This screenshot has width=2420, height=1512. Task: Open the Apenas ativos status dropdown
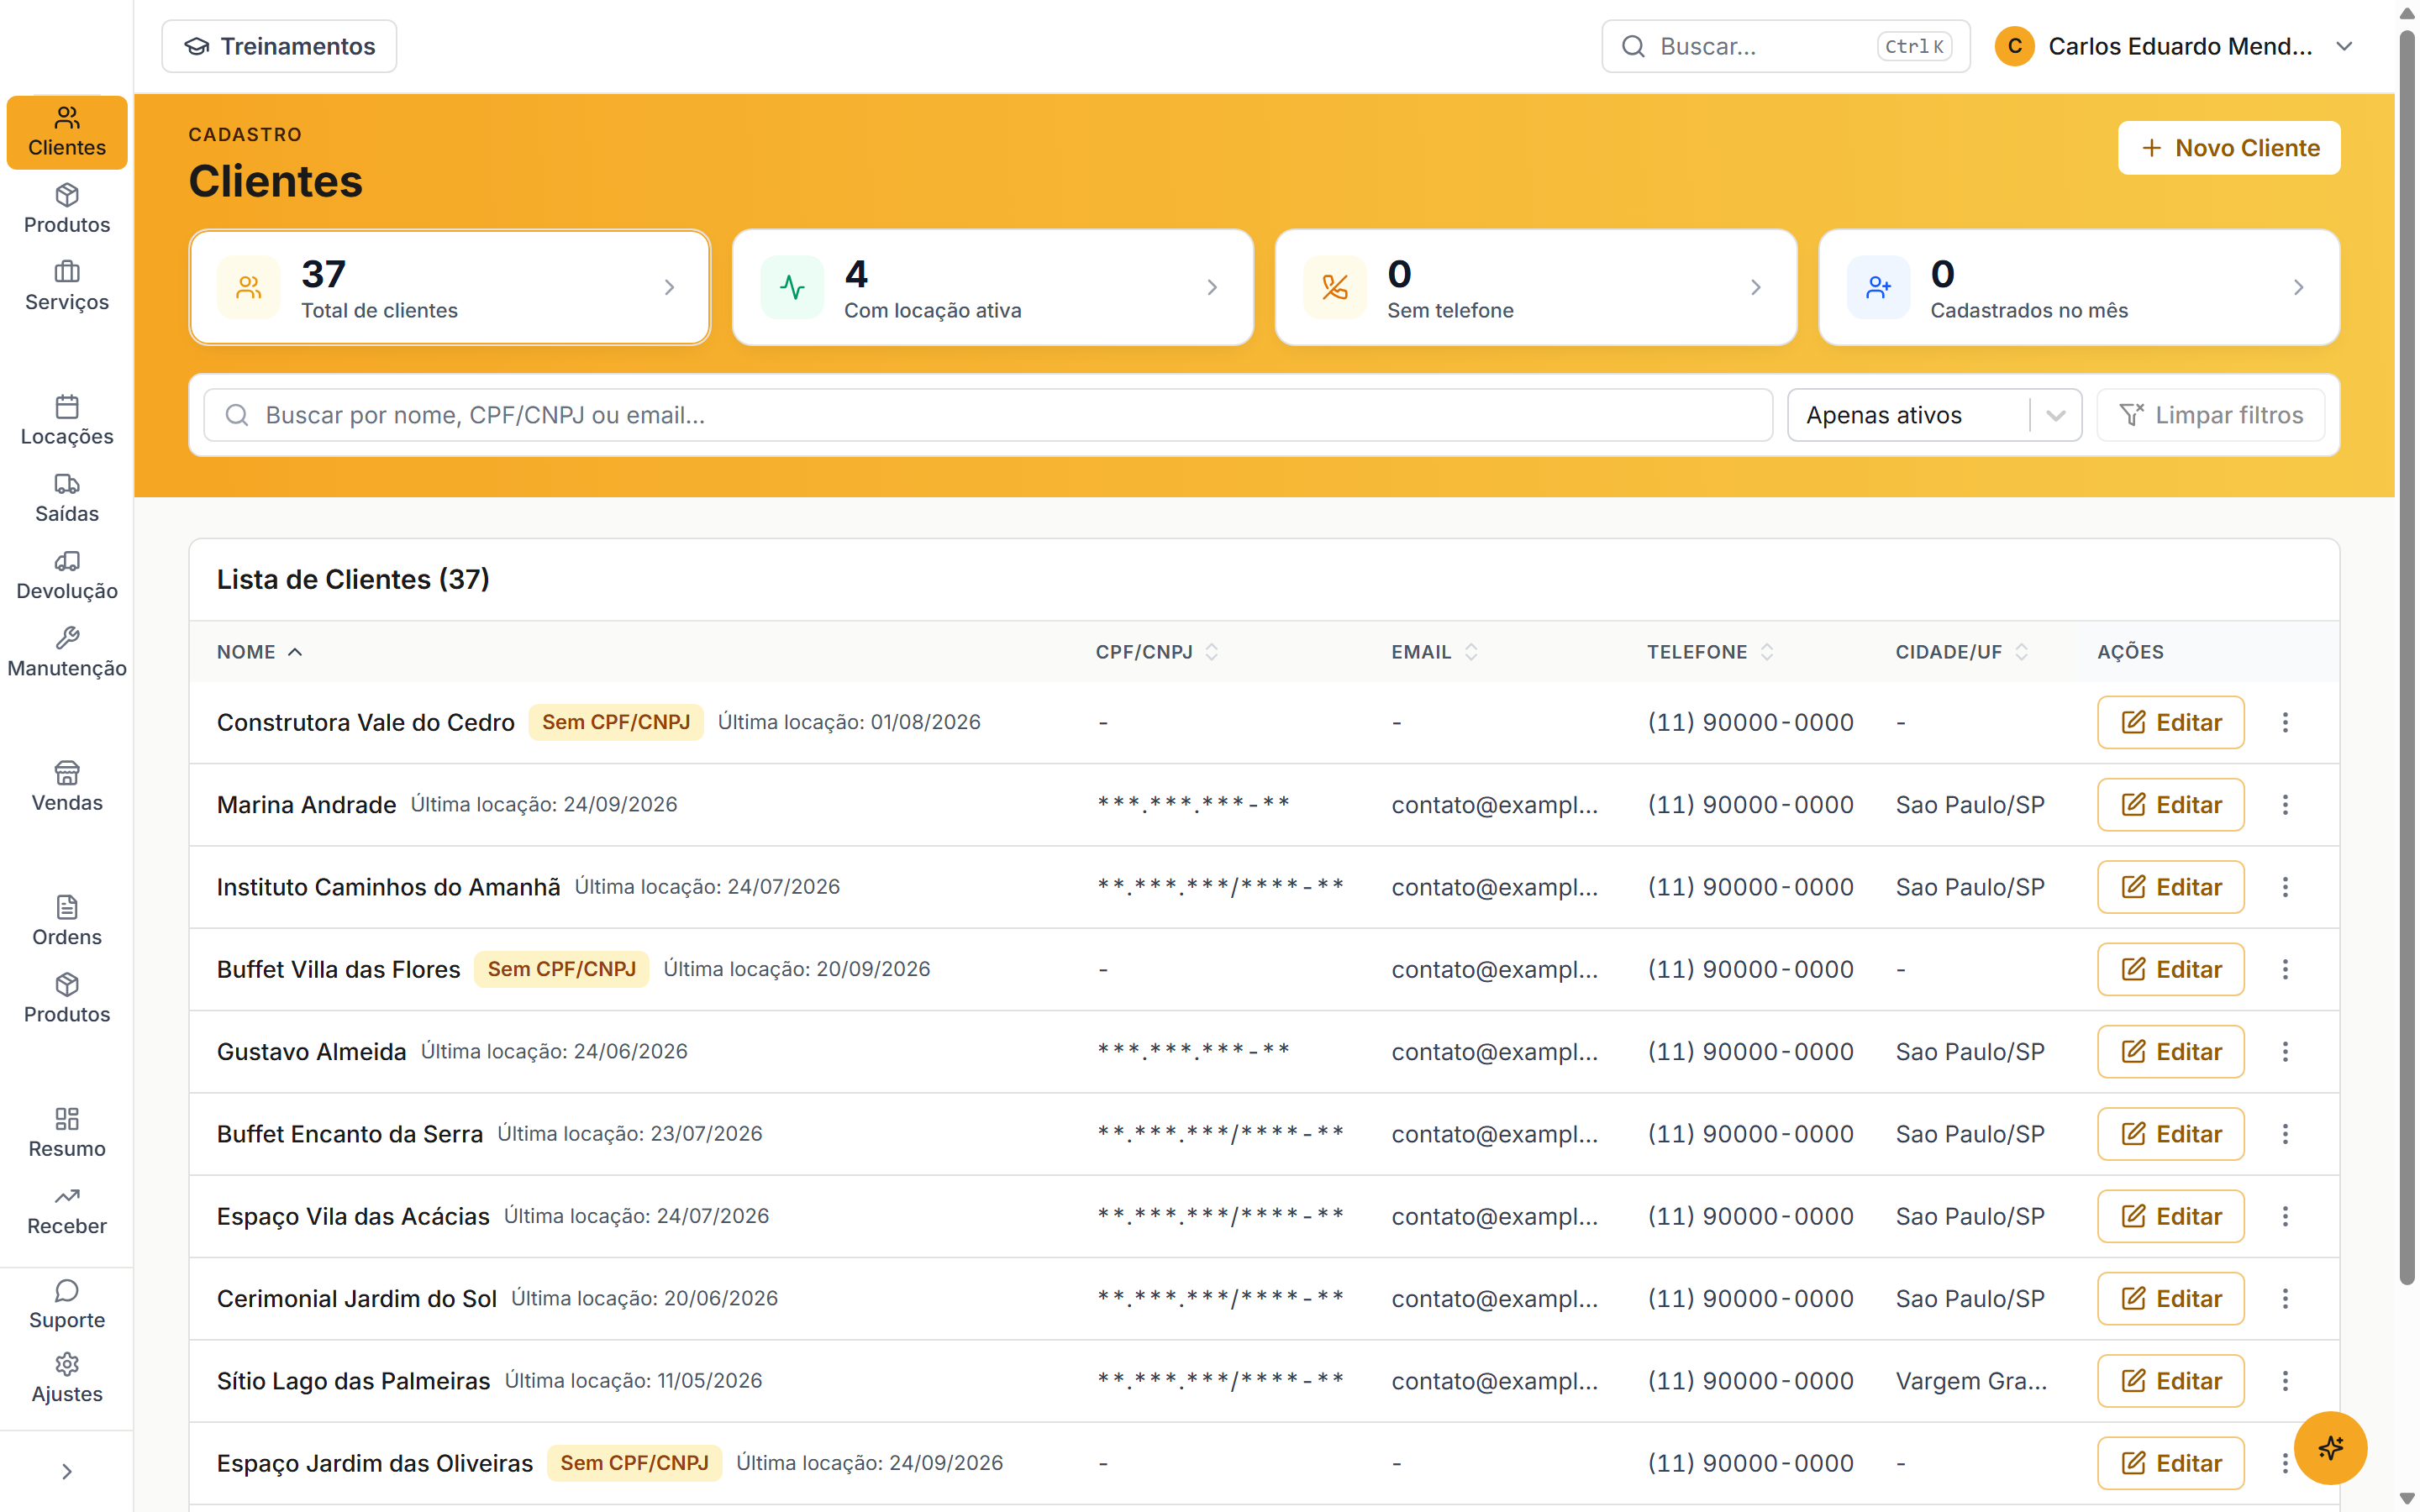pyautogui.click(x=1934, y=415)
